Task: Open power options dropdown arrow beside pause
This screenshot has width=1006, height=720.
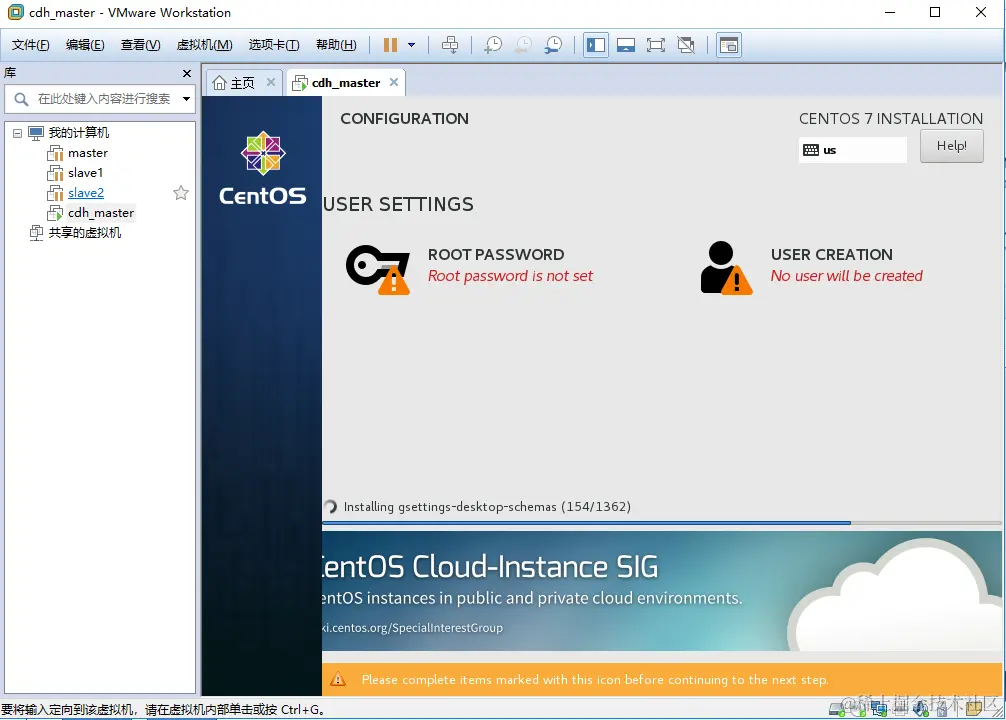Action: click(412, 45)
